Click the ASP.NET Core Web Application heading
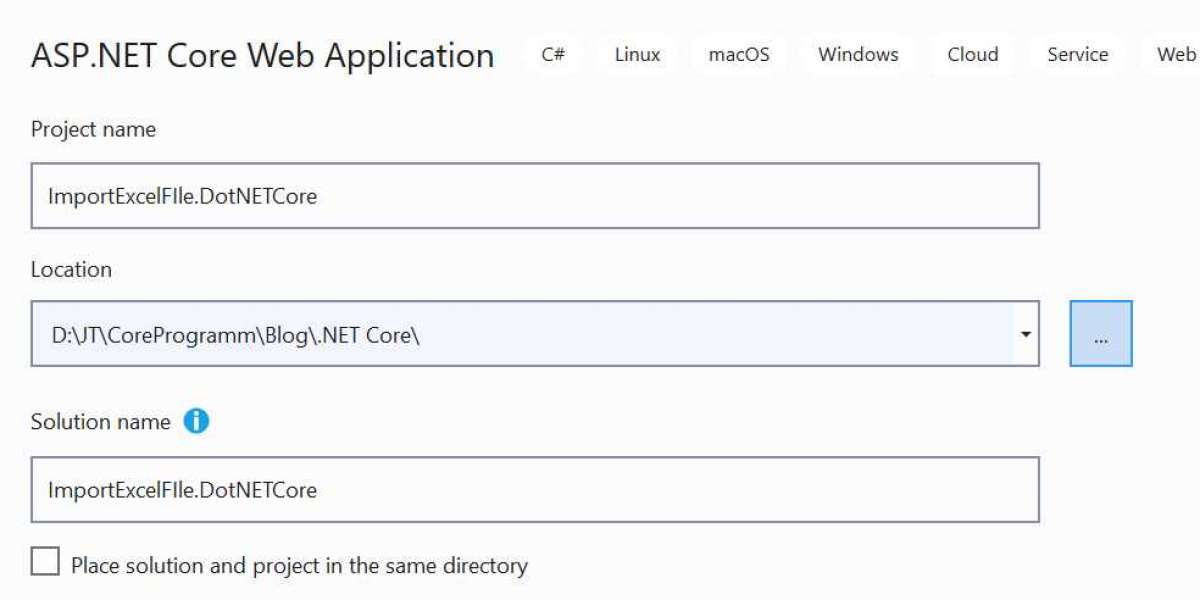Viewport: 1200px width, 600px height. click(x=263, y=55)
